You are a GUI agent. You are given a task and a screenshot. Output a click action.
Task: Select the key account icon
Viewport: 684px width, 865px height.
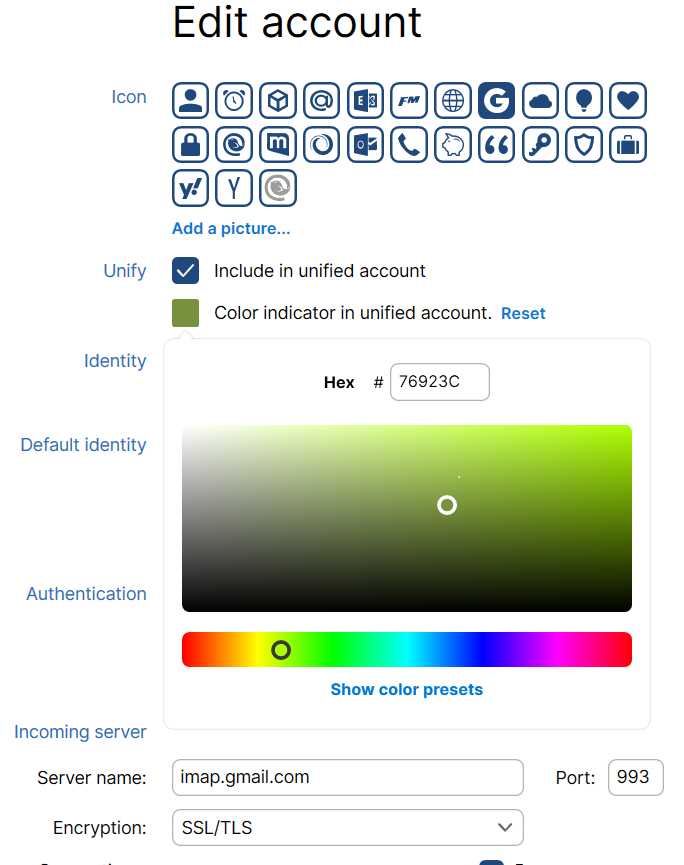[541, 145]
